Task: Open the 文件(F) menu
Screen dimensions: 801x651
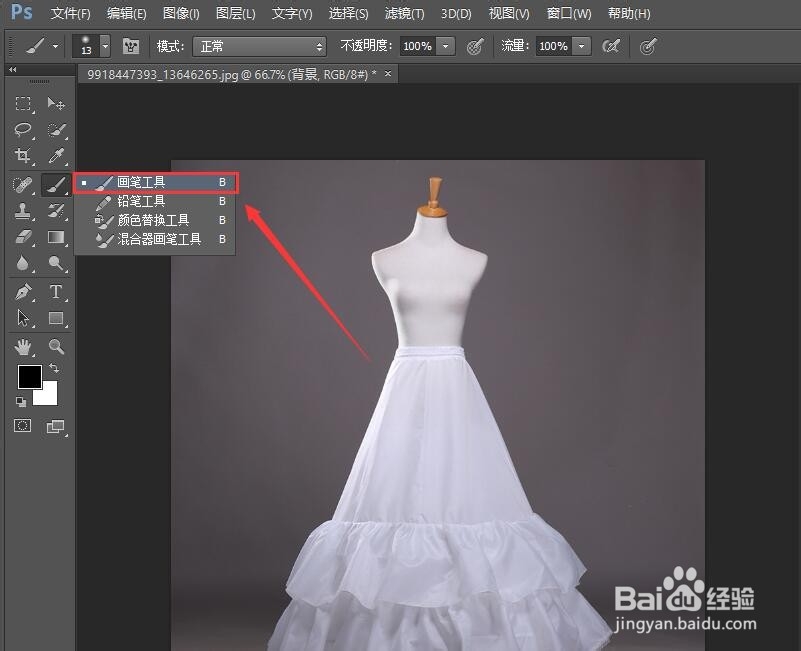Action: pyautogui.click(x=70, y=13)
